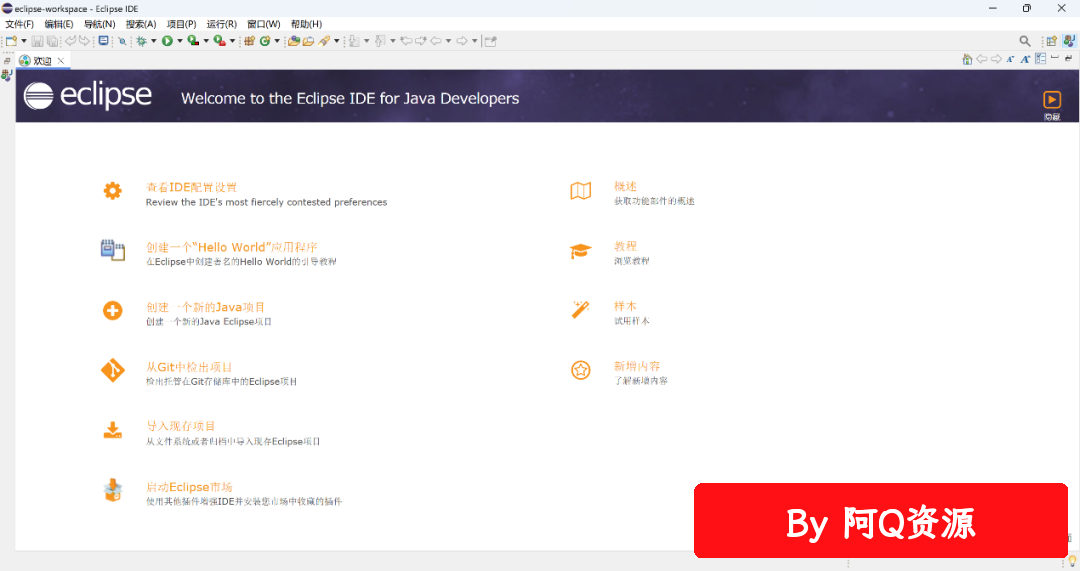Open the New wizard dropdown arrow
The width and height of the screenshot is (1080, 571).
23,41
